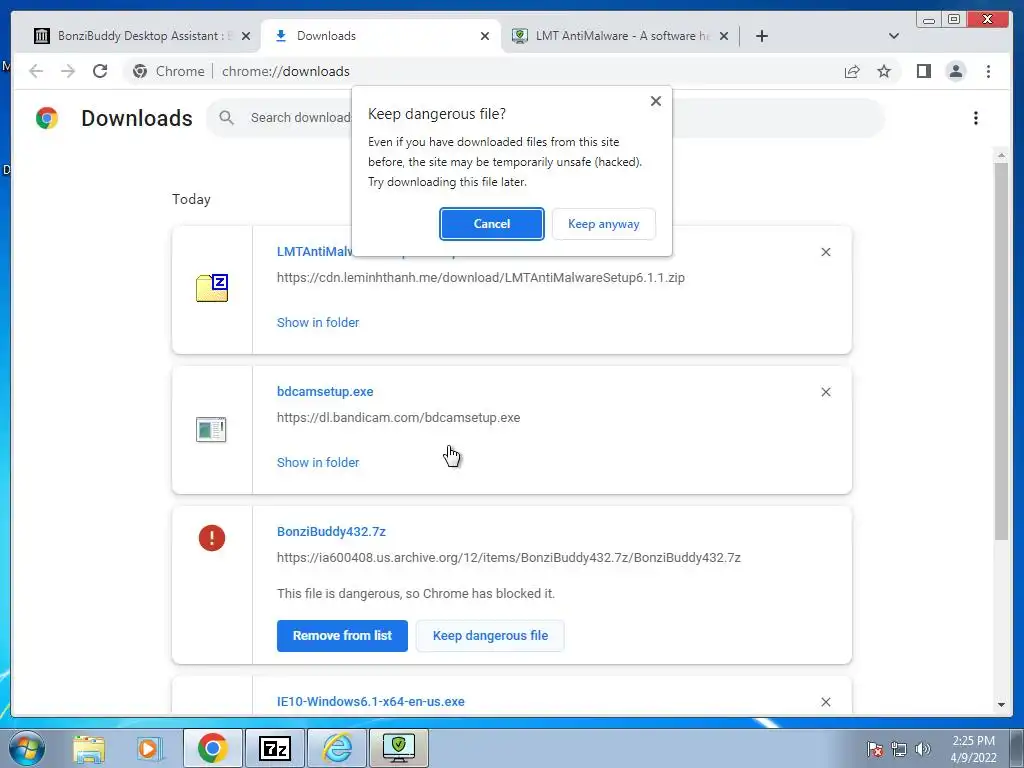
Task: Remove bdcamsetup.exe entry with its X
Action: [x=825, y=392]
